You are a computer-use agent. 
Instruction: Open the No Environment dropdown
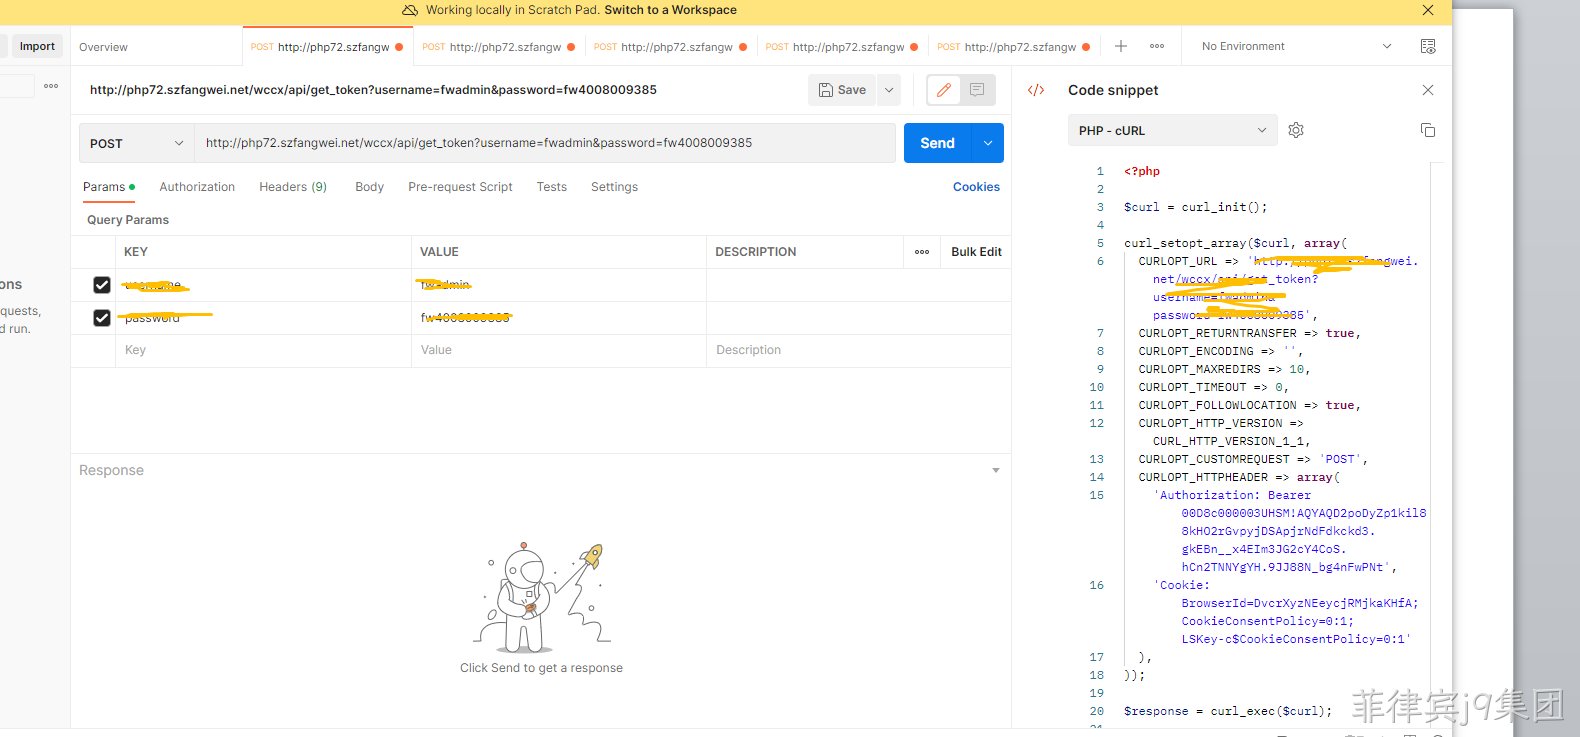point(1296,46)
